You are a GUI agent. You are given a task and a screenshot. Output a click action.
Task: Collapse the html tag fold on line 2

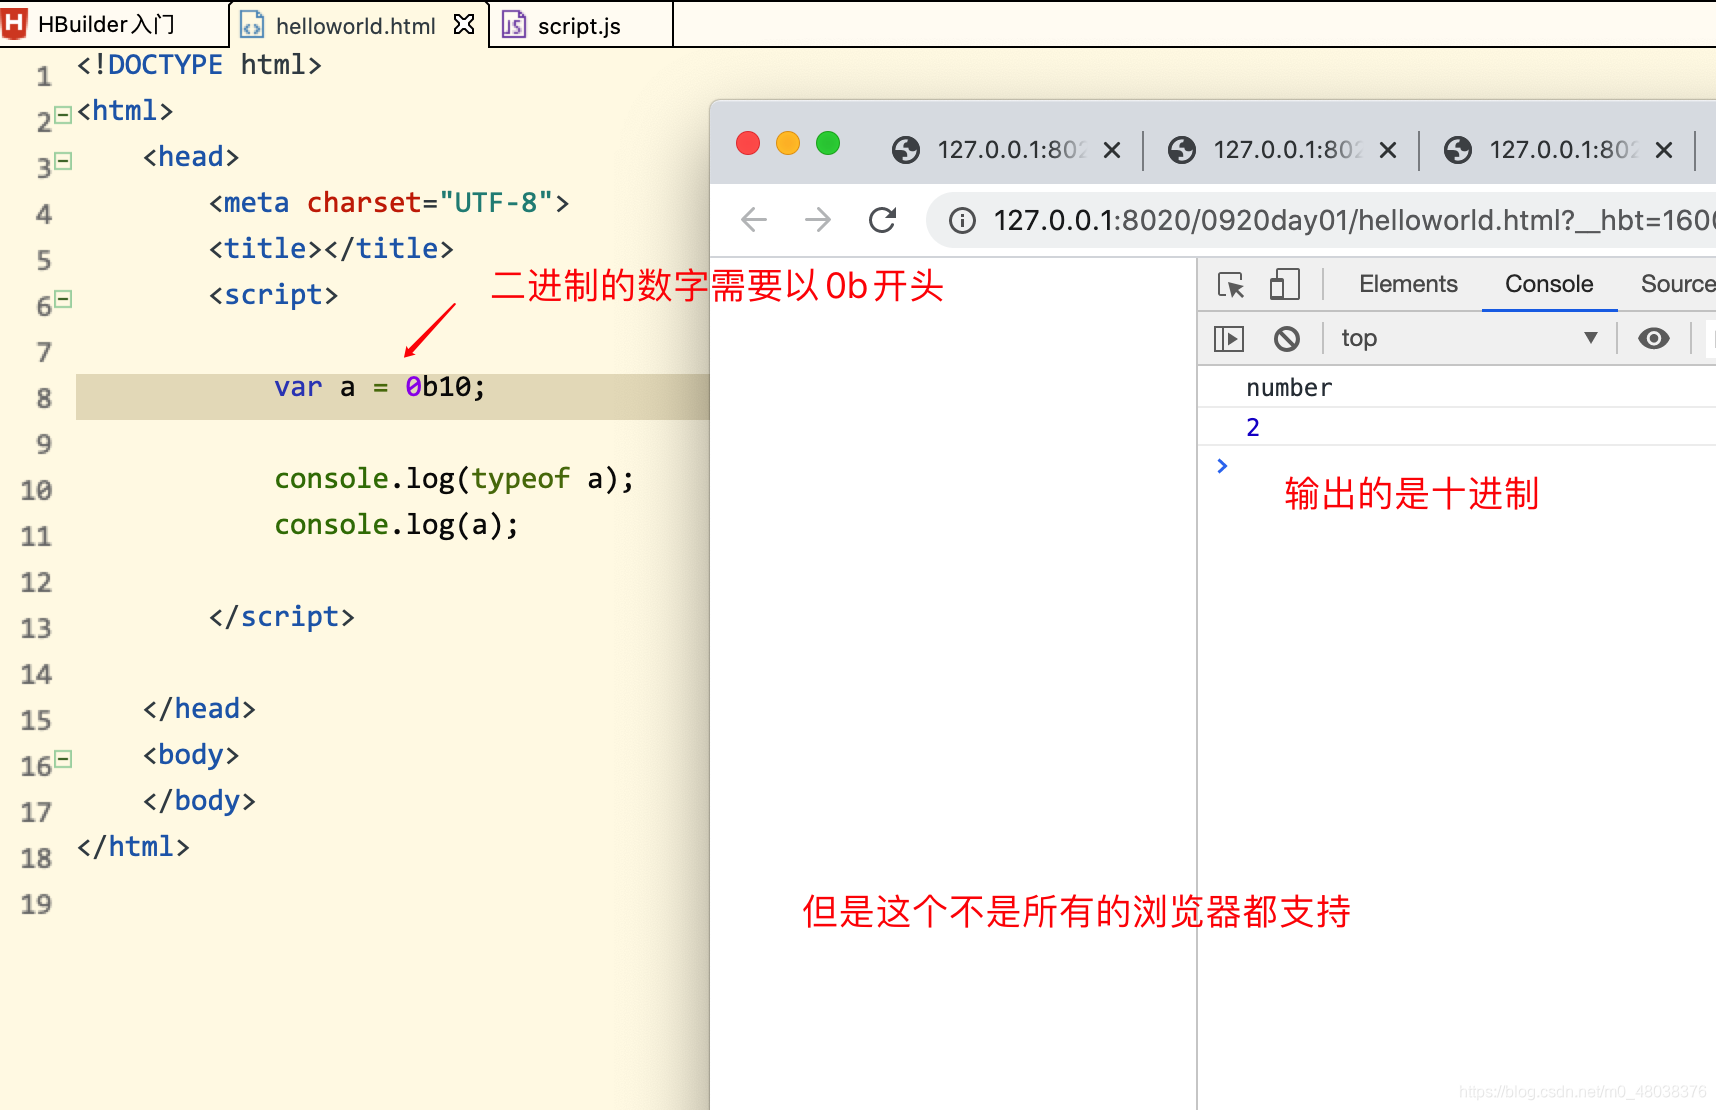coord(63,115)
